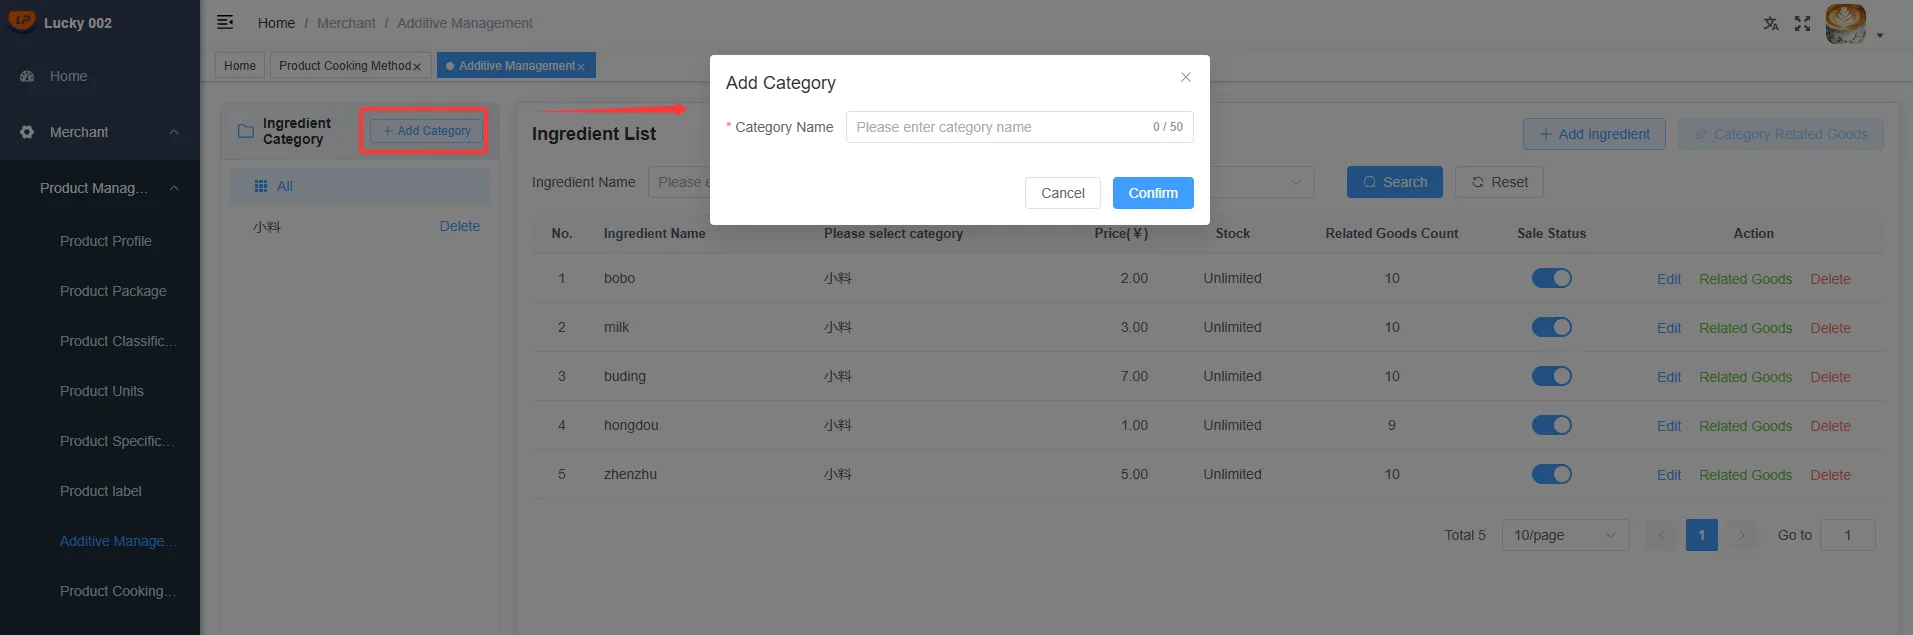Confirm adding the category
The height and width of the screenshot is (635, 1913).
click(x=1153, y=193)
